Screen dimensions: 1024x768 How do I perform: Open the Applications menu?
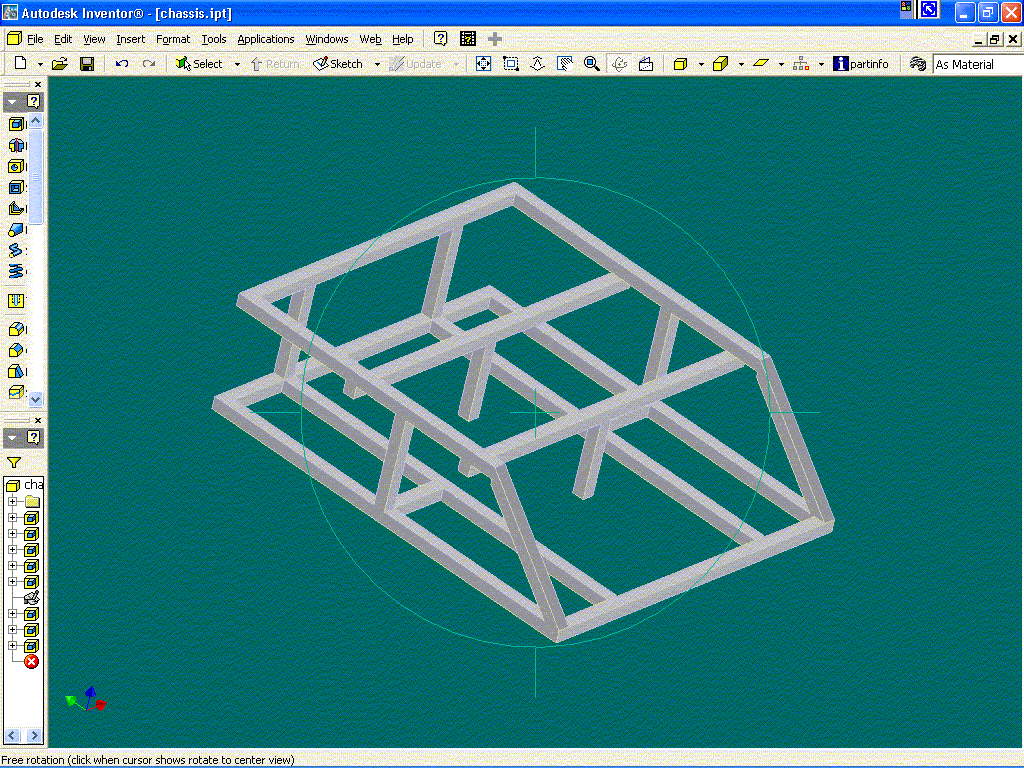coord(266,39)
